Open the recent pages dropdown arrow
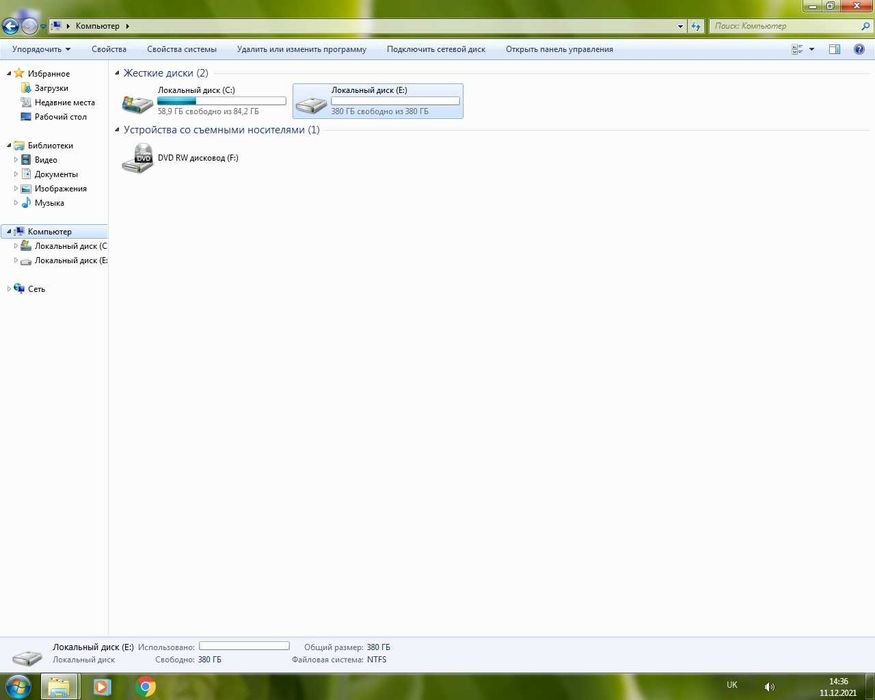 (x=43, y=26)
